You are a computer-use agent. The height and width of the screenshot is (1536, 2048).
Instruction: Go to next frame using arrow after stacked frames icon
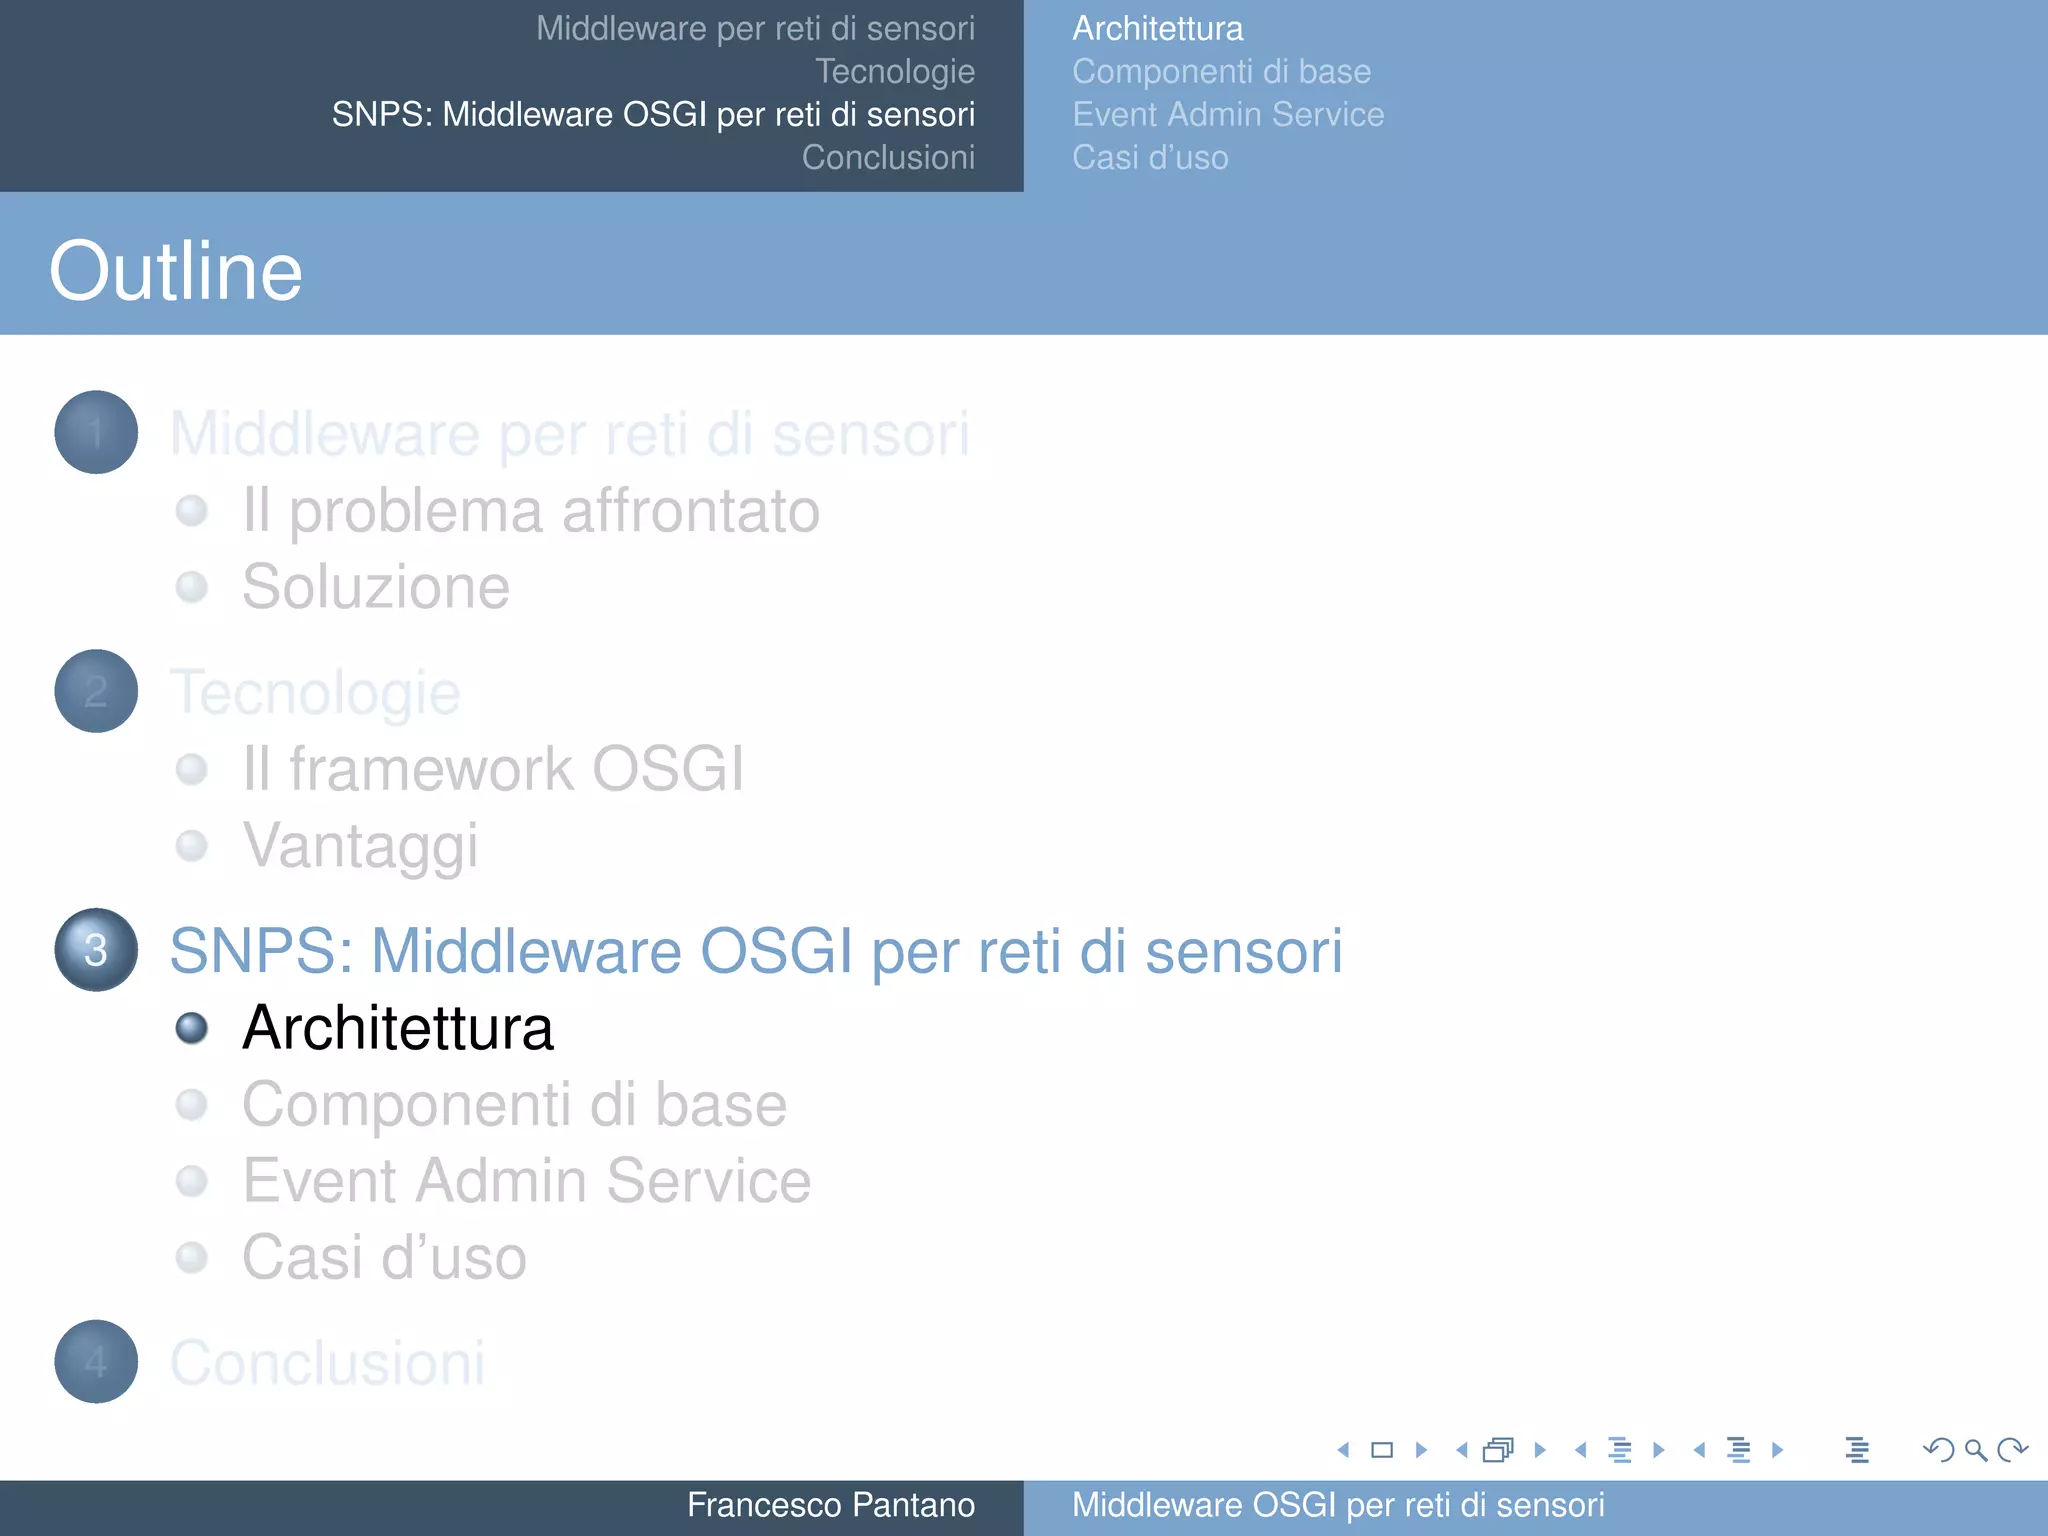coord(1540,1449)
